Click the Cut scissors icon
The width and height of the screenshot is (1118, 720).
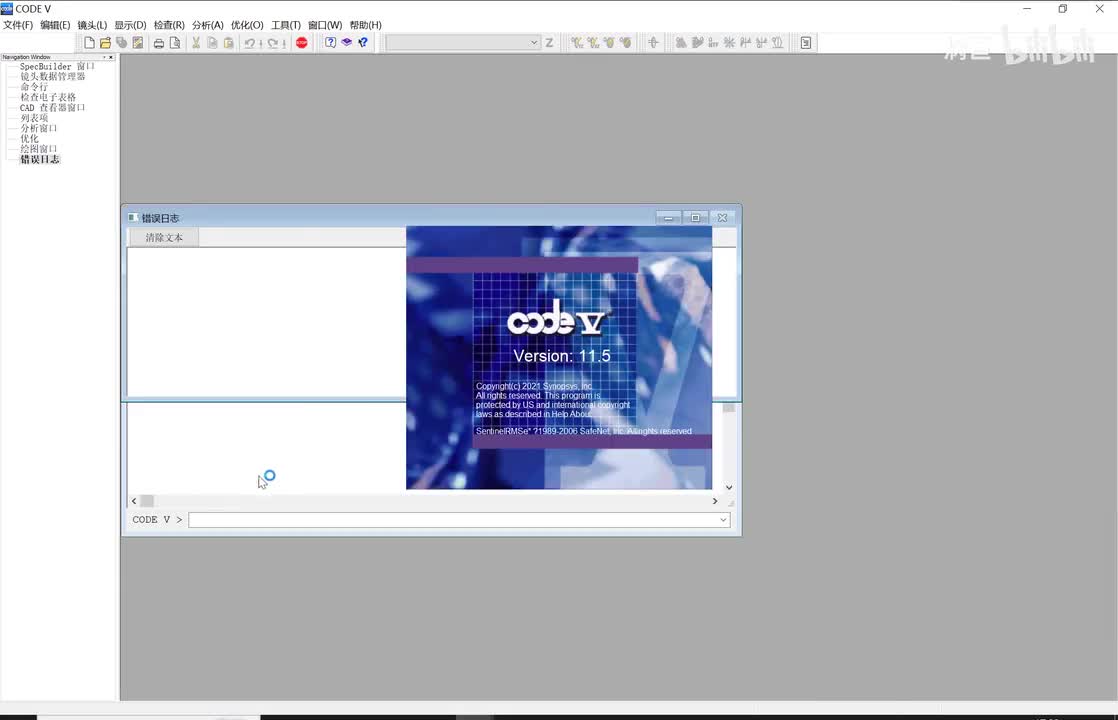[196, 43]
